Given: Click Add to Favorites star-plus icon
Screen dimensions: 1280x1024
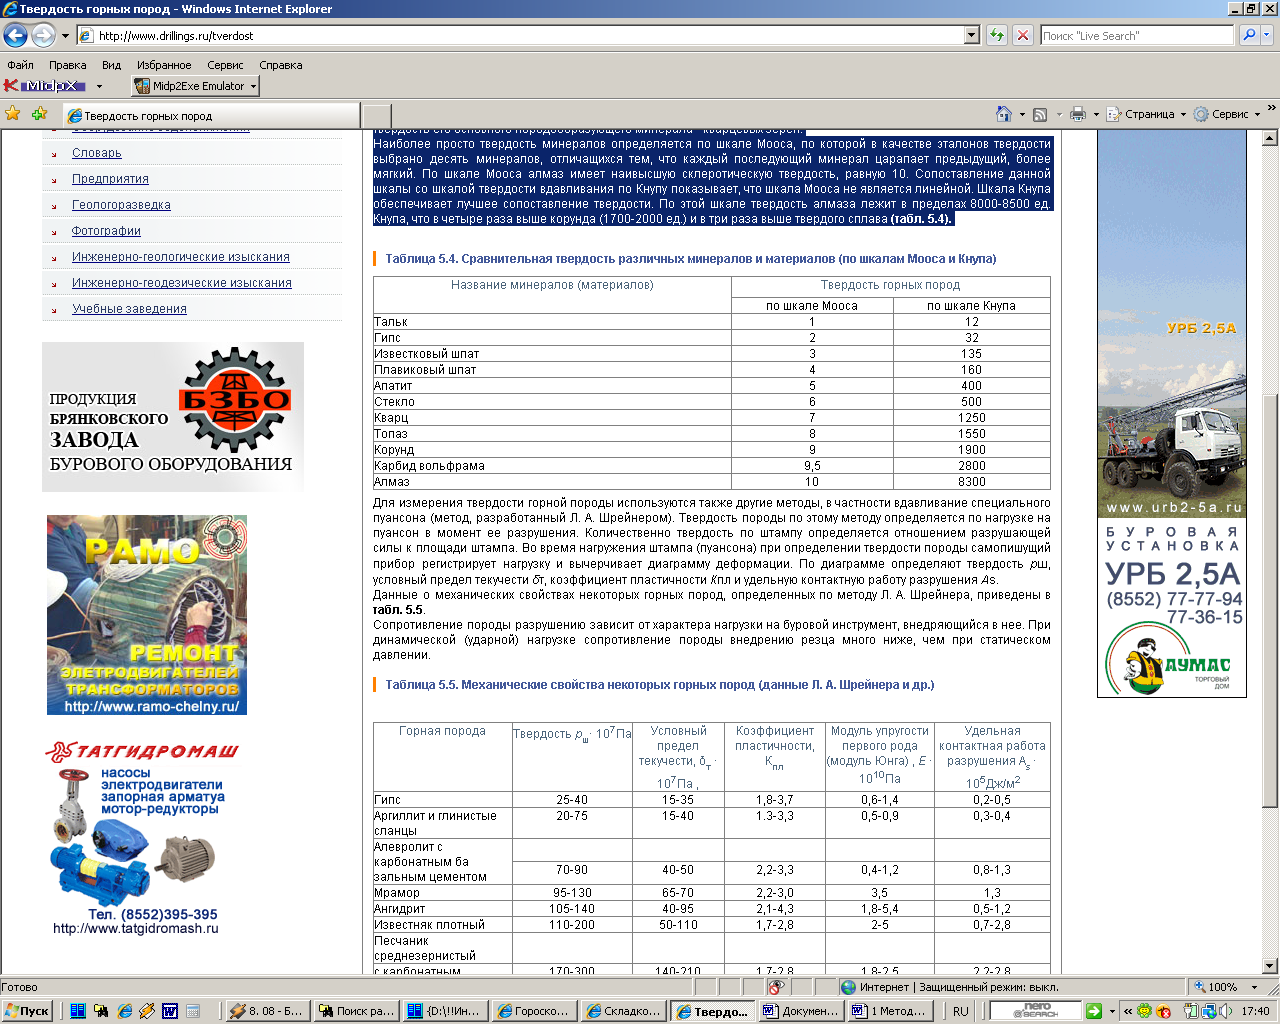Looking at the screenshot, I should [39, 113].
